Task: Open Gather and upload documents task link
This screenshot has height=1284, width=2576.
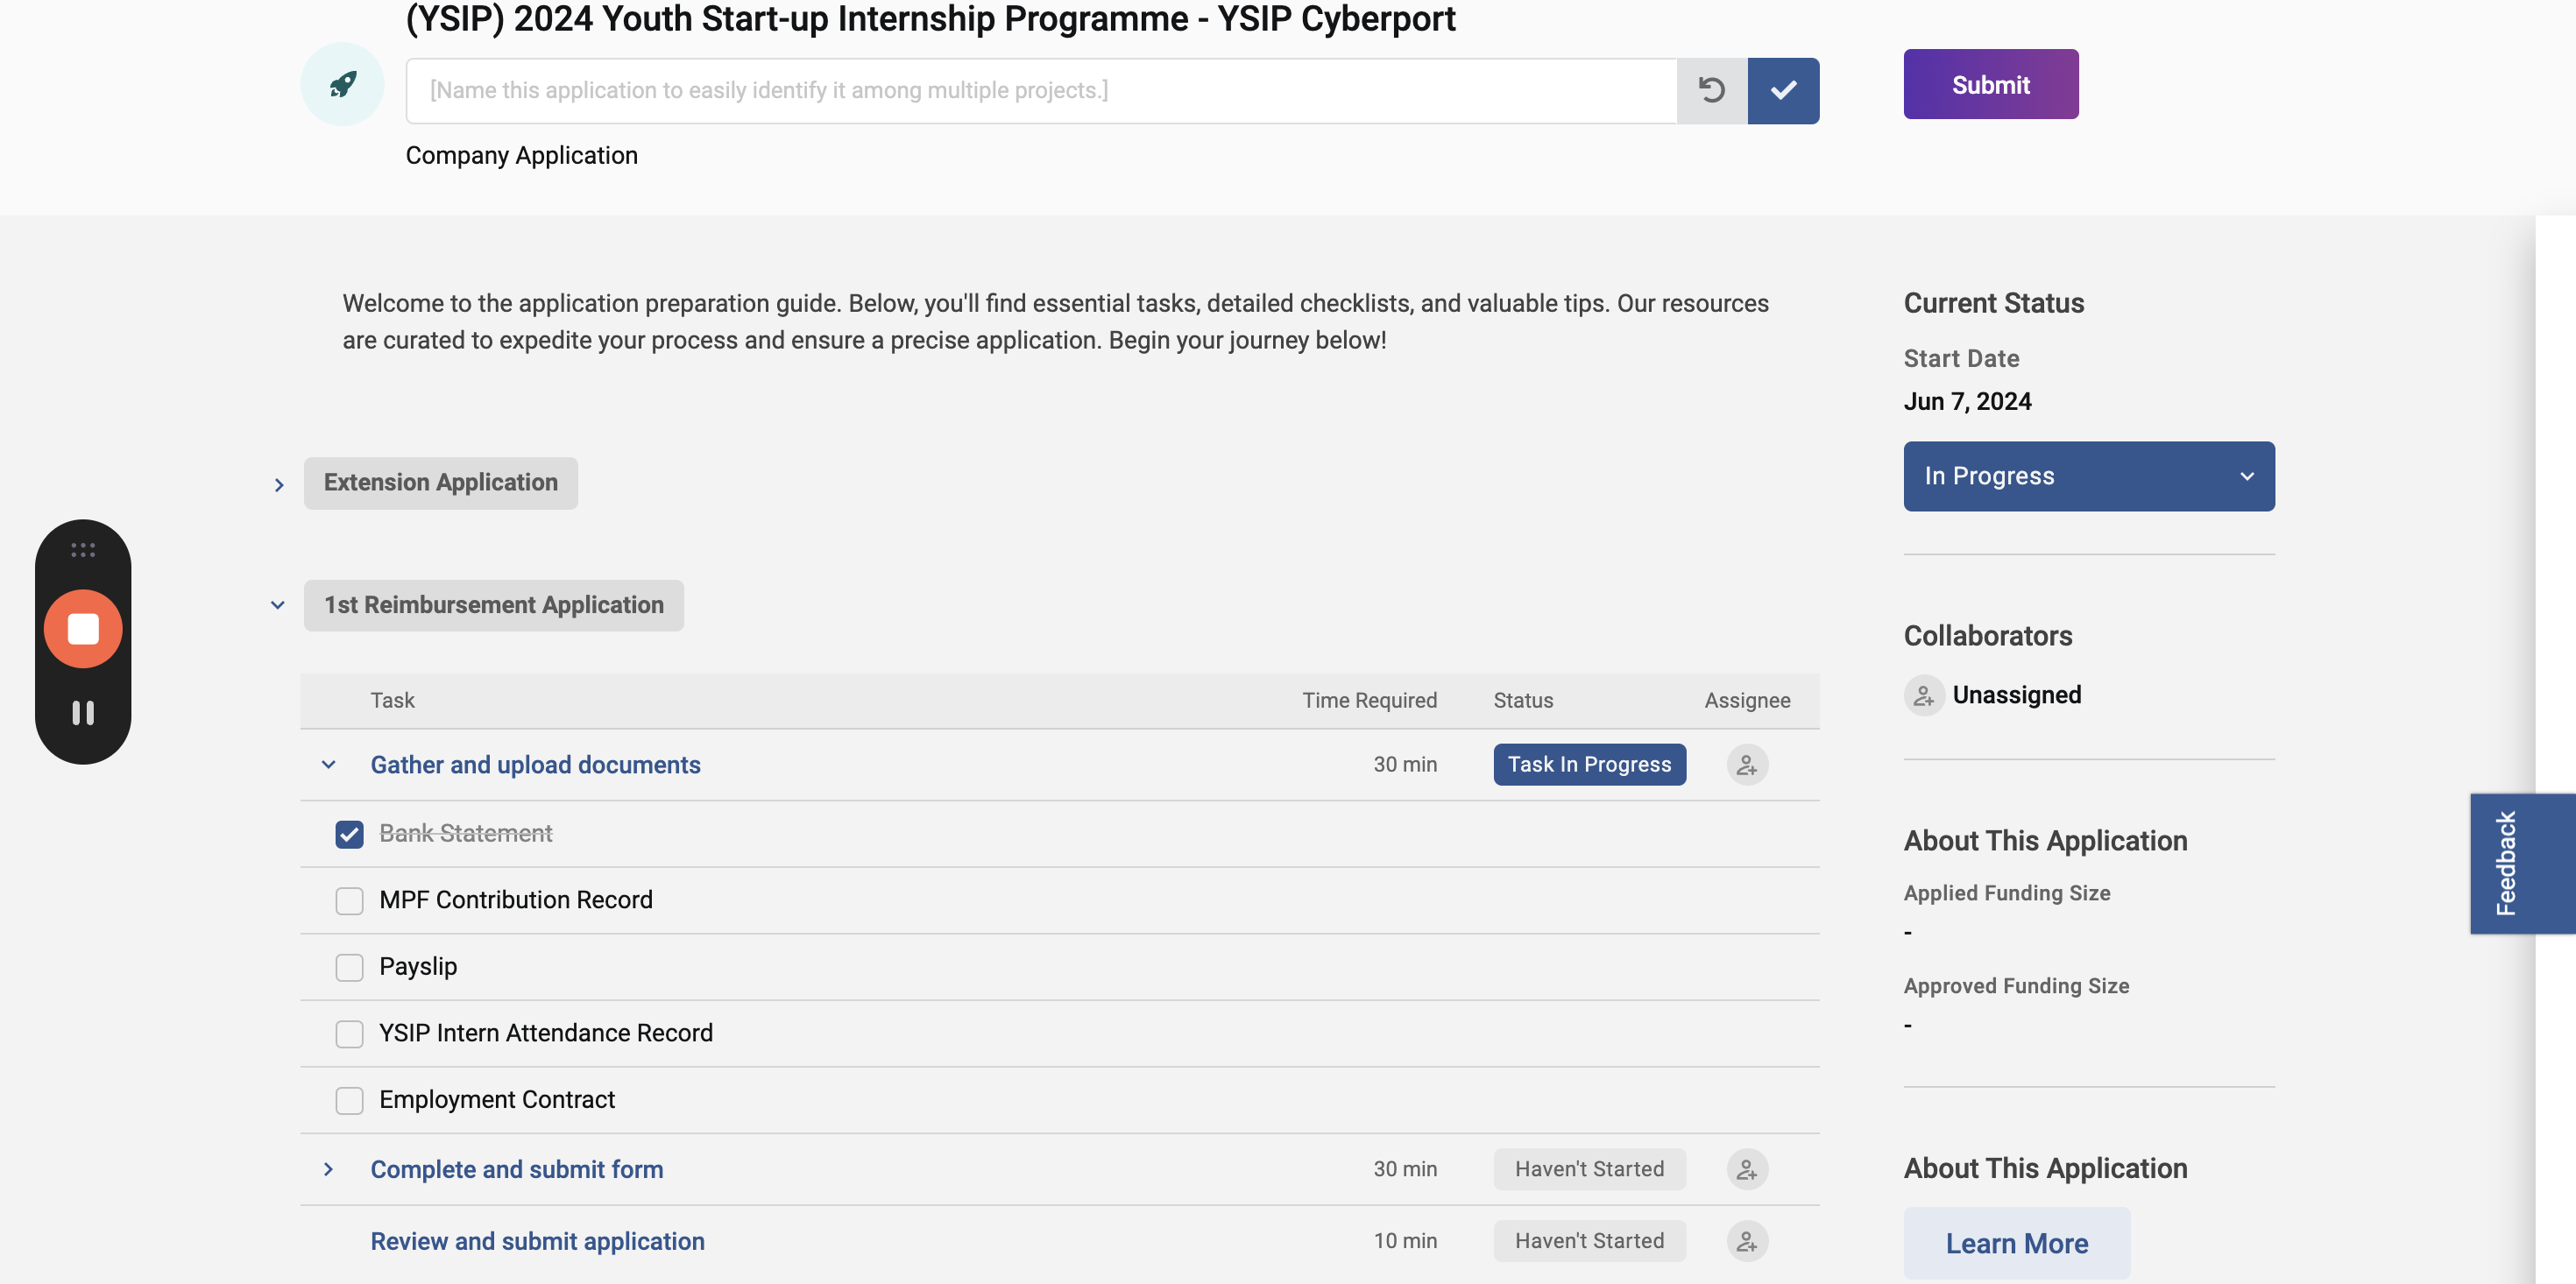Action: 535,765
